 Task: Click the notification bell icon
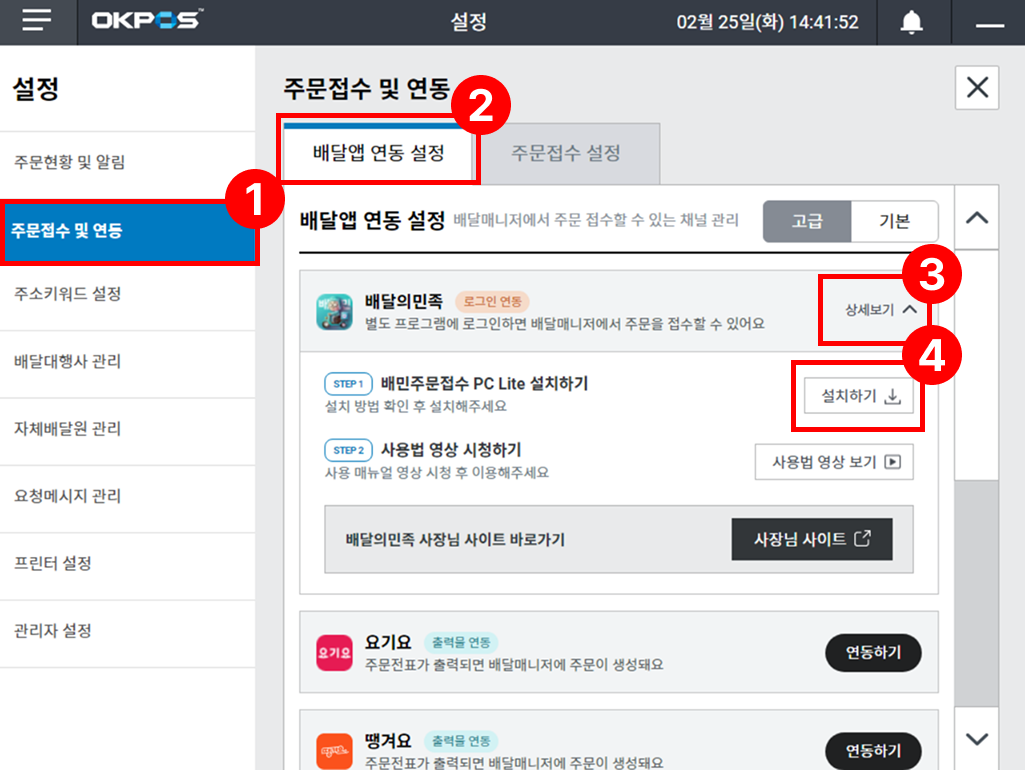point(911,22)
